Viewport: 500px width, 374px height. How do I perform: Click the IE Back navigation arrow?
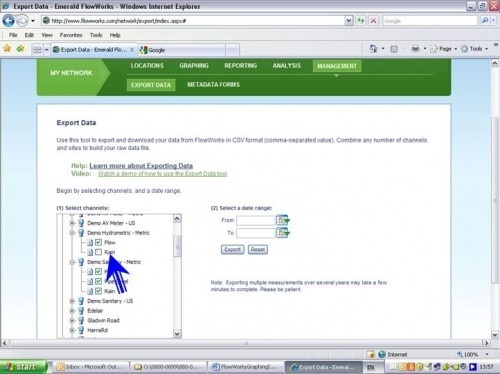coord(8,21)
